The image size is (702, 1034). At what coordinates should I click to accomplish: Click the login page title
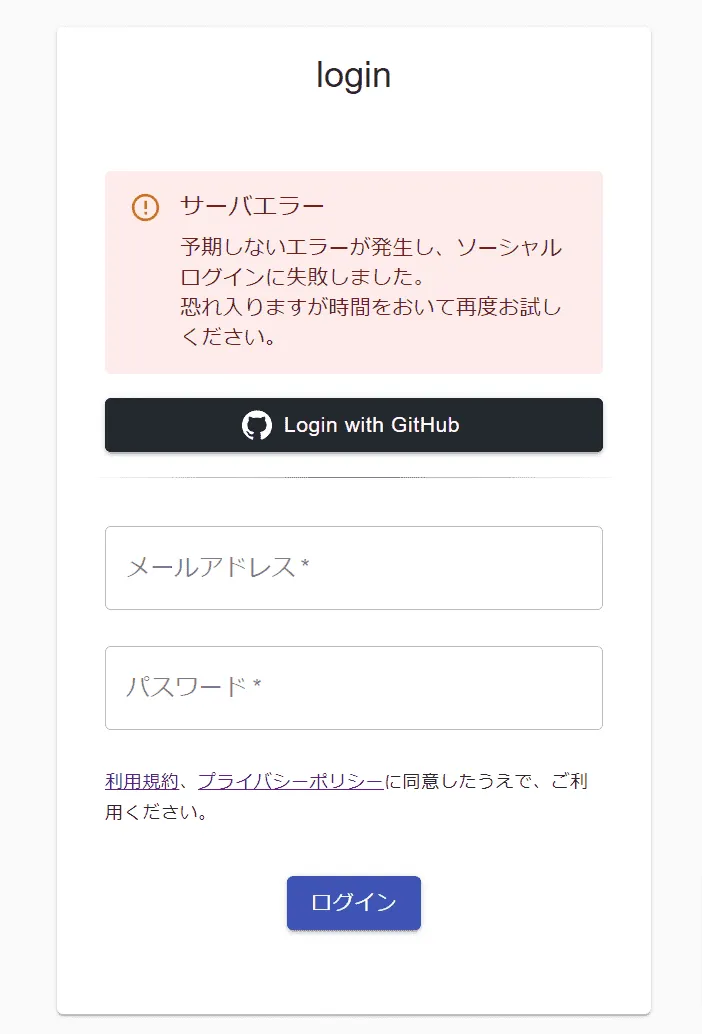click(x=353, y=74)
